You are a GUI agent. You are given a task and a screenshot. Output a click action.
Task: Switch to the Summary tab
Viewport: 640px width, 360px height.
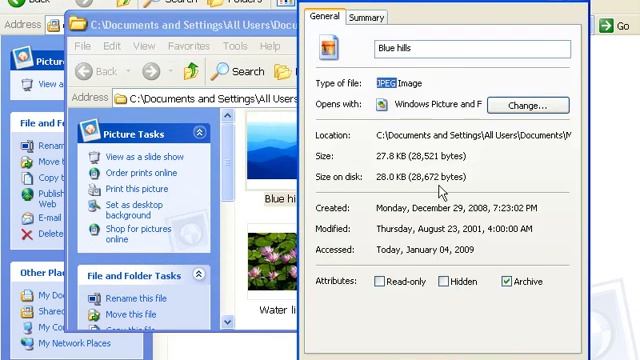pos(366,18)
